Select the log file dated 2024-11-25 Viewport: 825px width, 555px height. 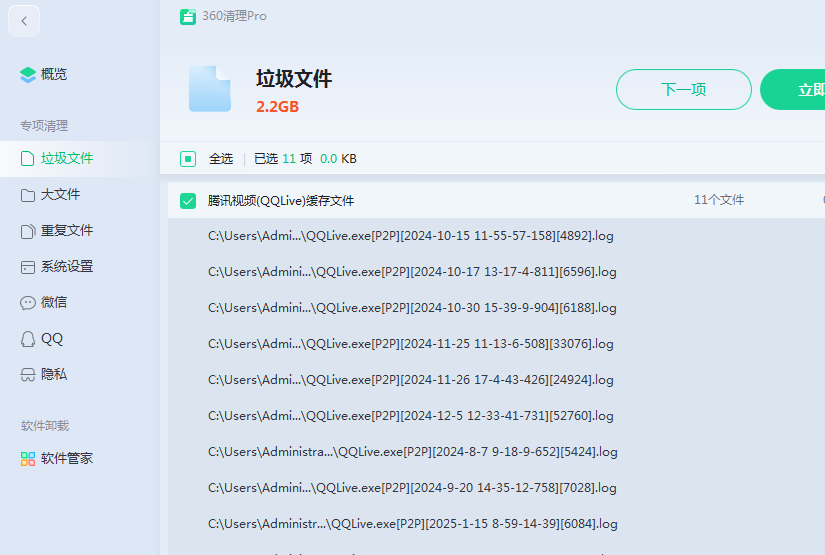click(410, 344)
